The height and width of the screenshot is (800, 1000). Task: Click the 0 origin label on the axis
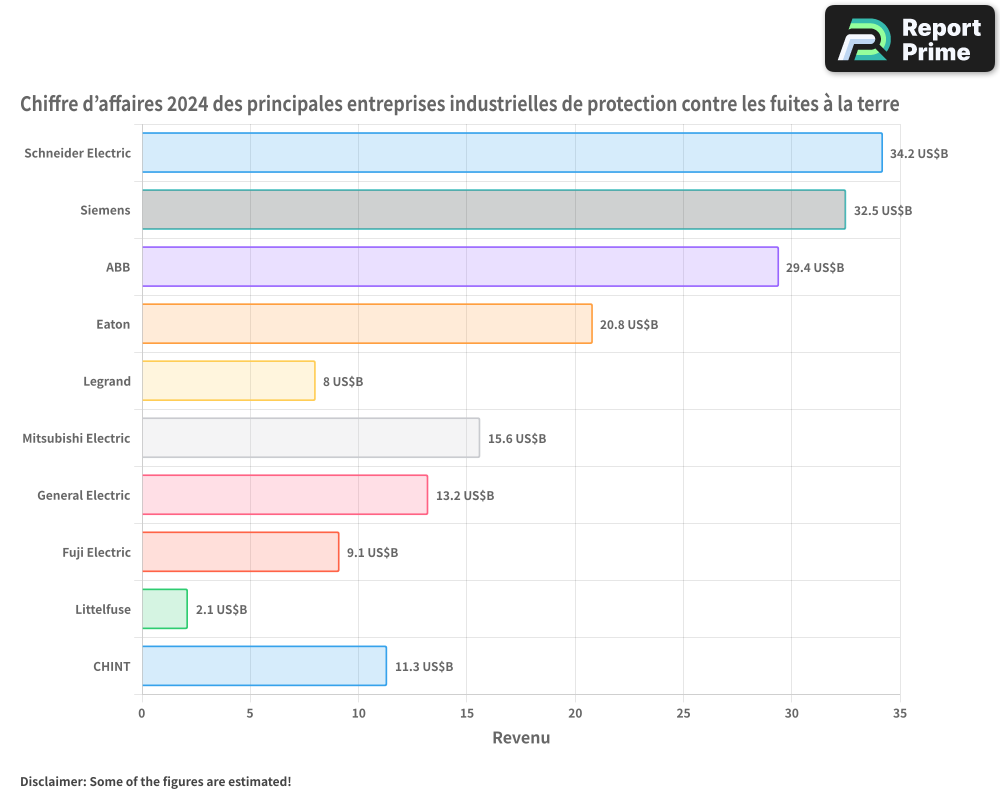pos(142,712)
